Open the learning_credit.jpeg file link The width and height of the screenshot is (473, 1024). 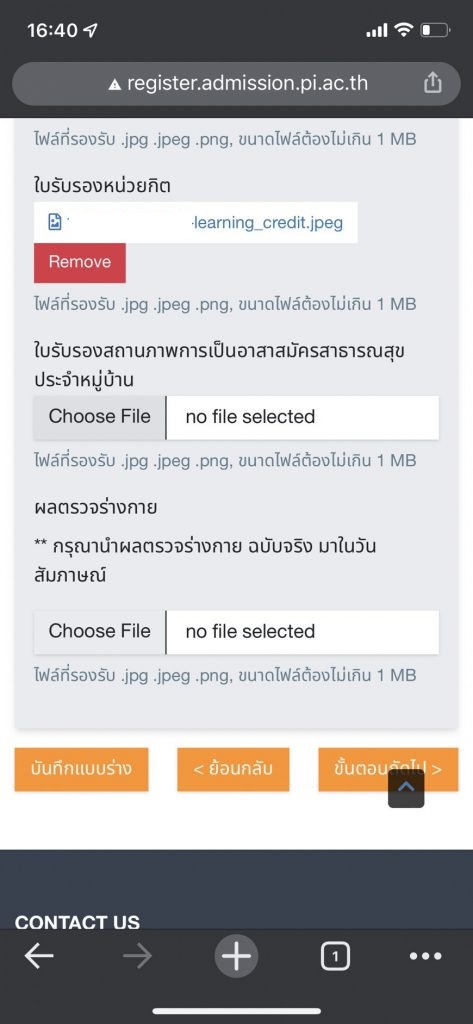click(267, 223)
